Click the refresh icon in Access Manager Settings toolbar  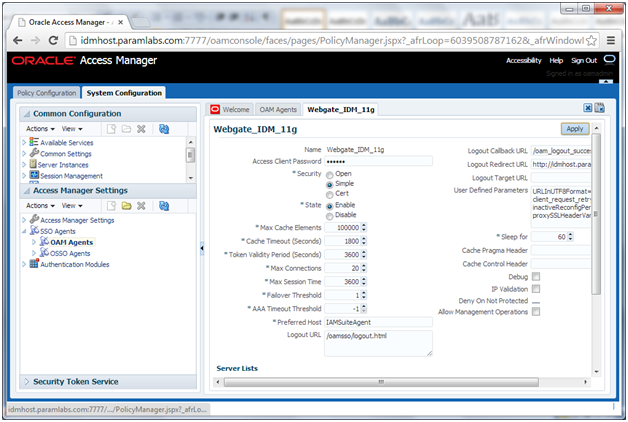164,206
